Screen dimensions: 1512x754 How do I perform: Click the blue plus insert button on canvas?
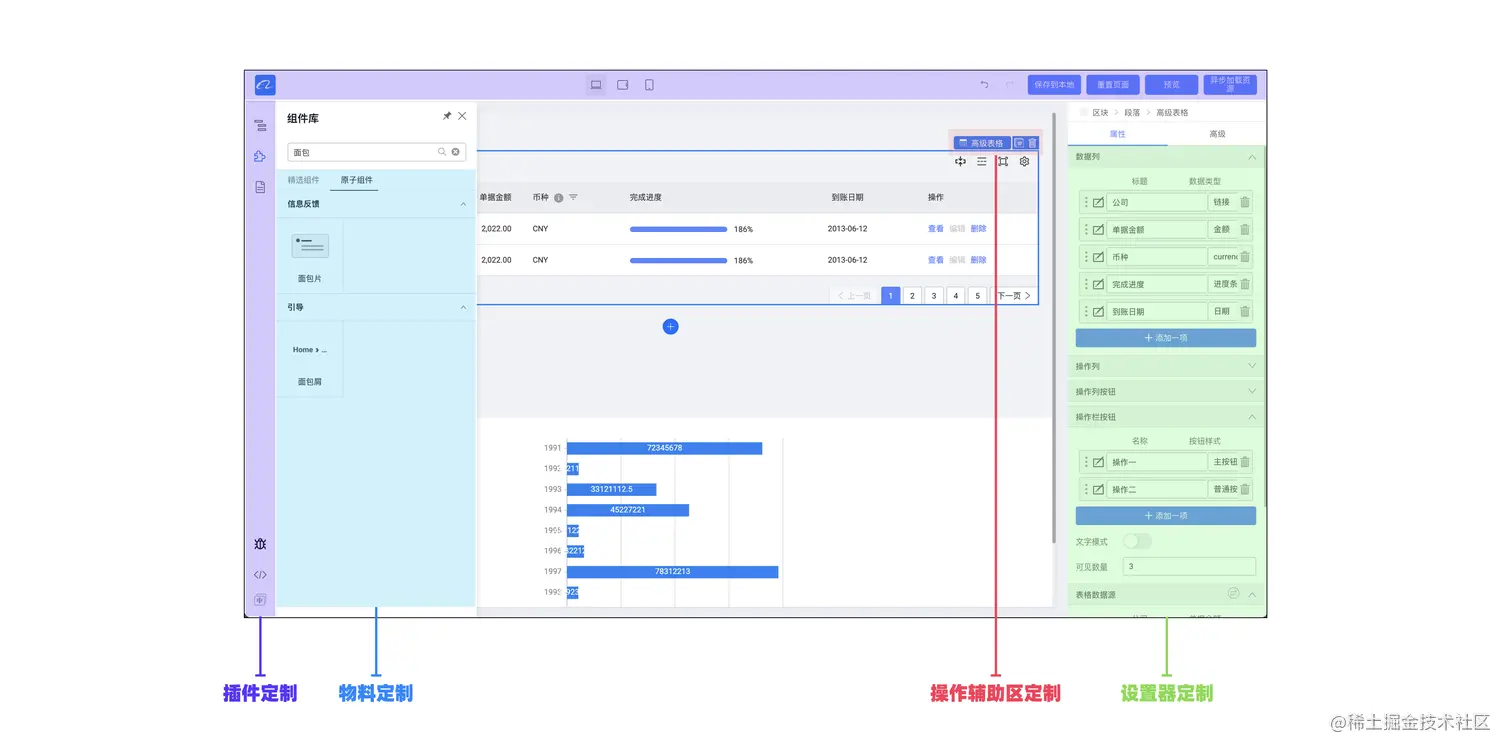coord(670,326)
